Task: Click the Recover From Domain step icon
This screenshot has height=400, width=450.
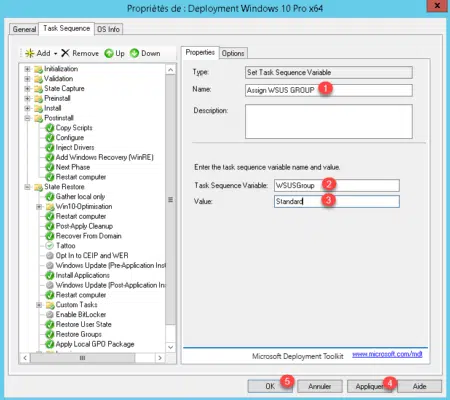Action: [50, 236]
